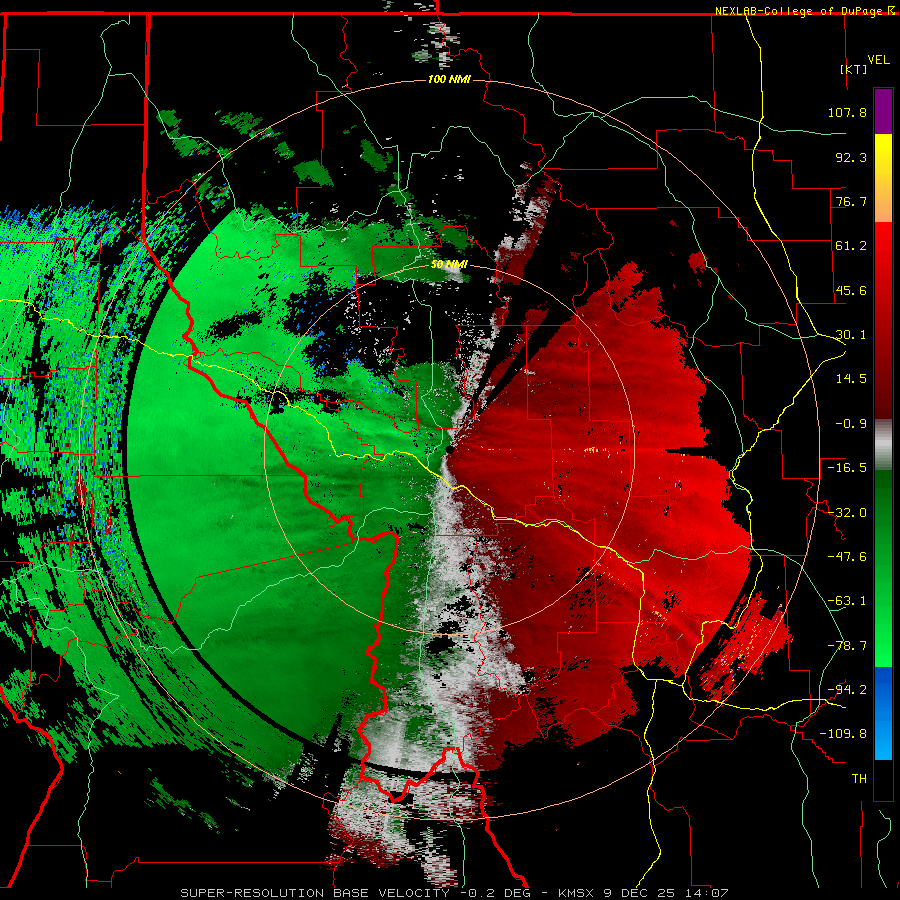
Task: Select the 61.2 scale value
Action: [851, 246]
